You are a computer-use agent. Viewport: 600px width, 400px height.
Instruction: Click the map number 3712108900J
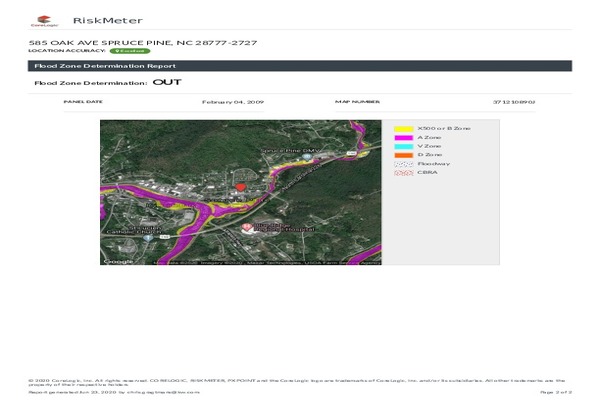coord(513,102)
